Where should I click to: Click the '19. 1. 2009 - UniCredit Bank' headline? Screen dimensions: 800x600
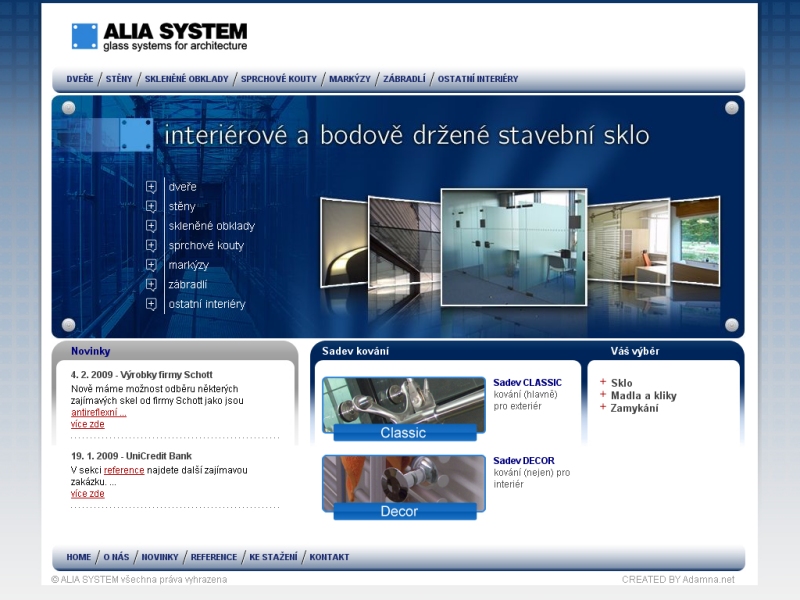[132, 456]
